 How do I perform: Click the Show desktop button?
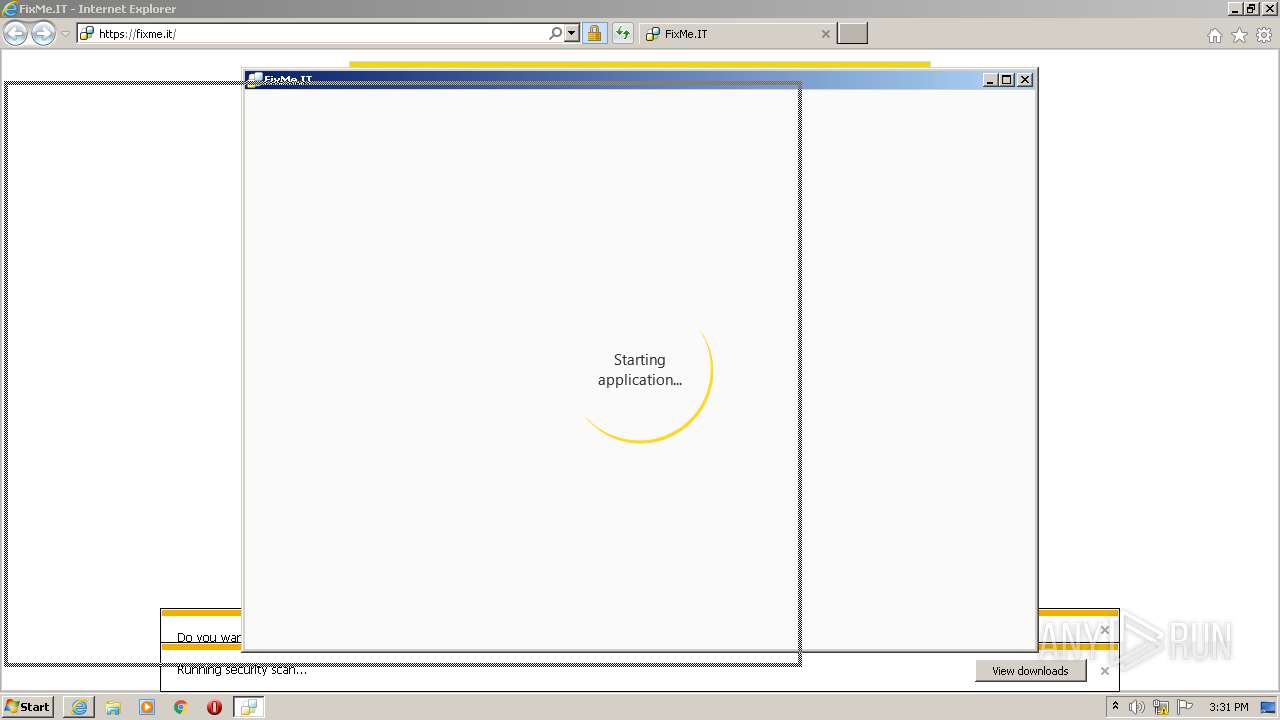1269,707
